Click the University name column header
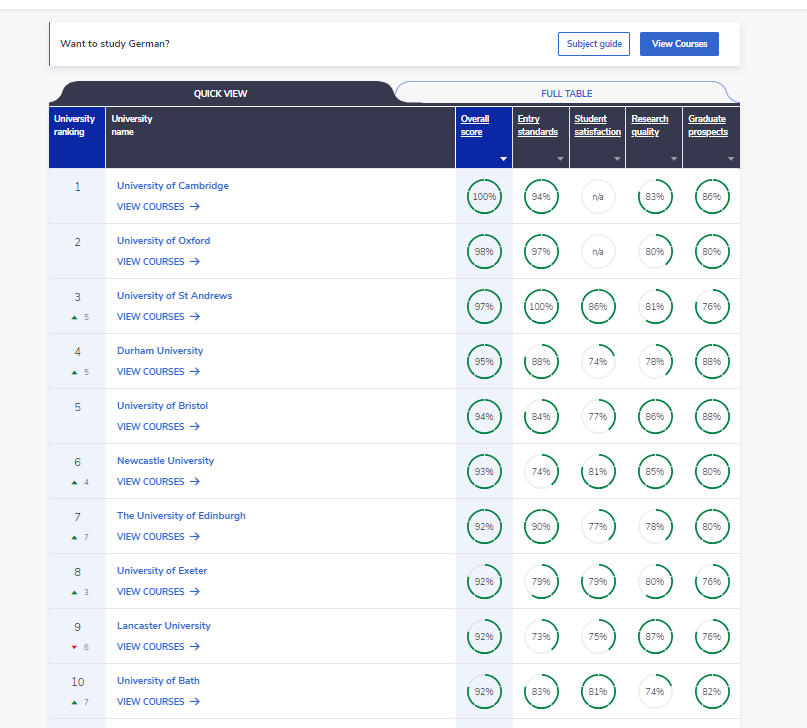Image resolution: width=807 pixels, height=728 pixels. tap(280, 137)
